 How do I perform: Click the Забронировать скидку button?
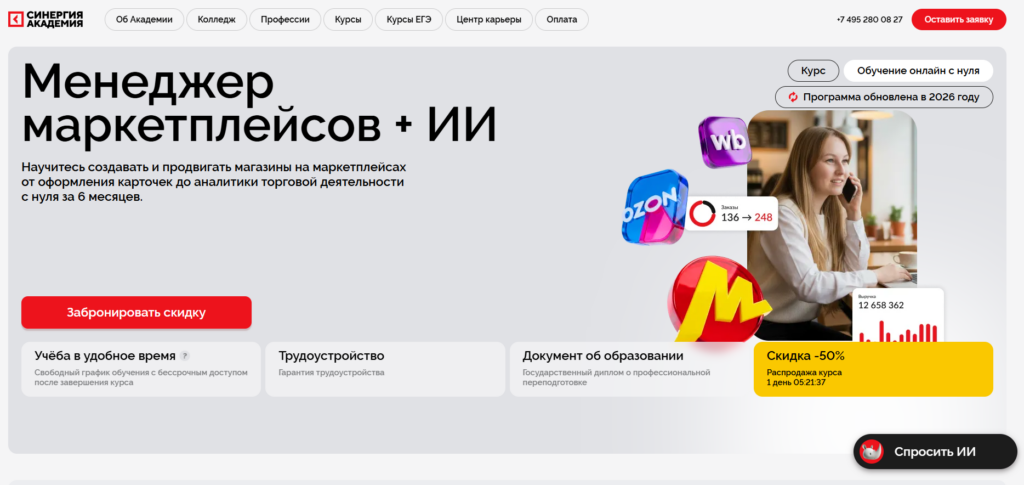click(x=136, y=313)
